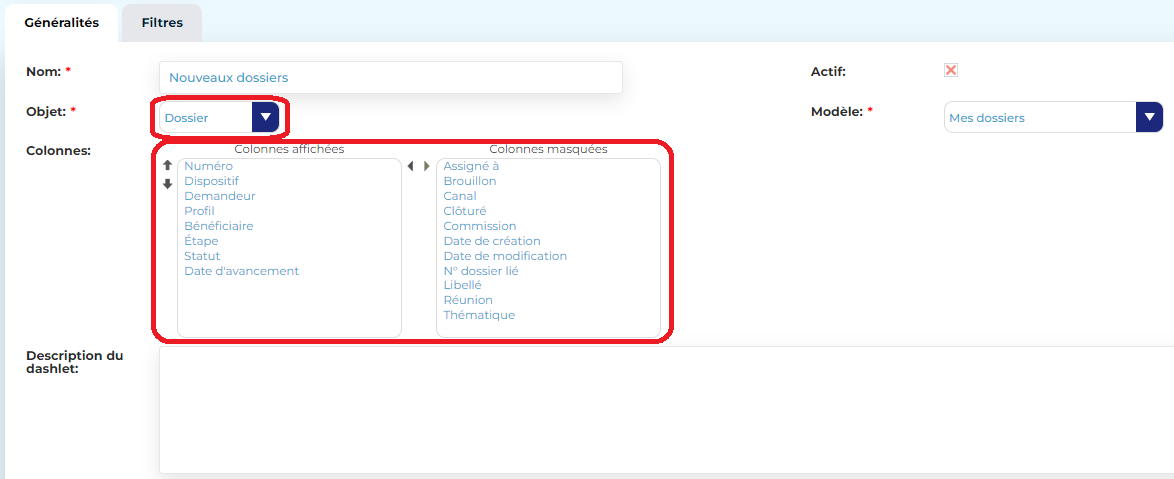The height and width of the screenshot is (479, 1174).
Task: Toggle the Actif checkbox
Action: (951, 70)
